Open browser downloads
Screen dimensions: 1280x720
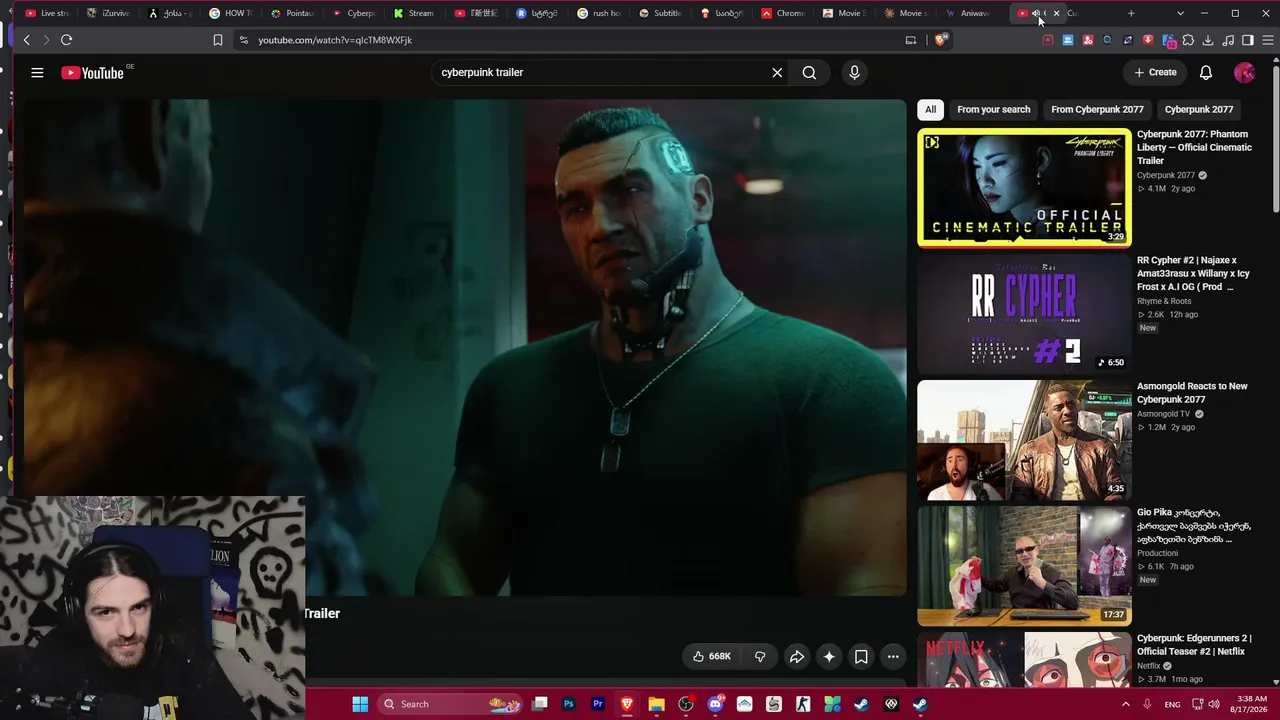[x=1208, y=40]
